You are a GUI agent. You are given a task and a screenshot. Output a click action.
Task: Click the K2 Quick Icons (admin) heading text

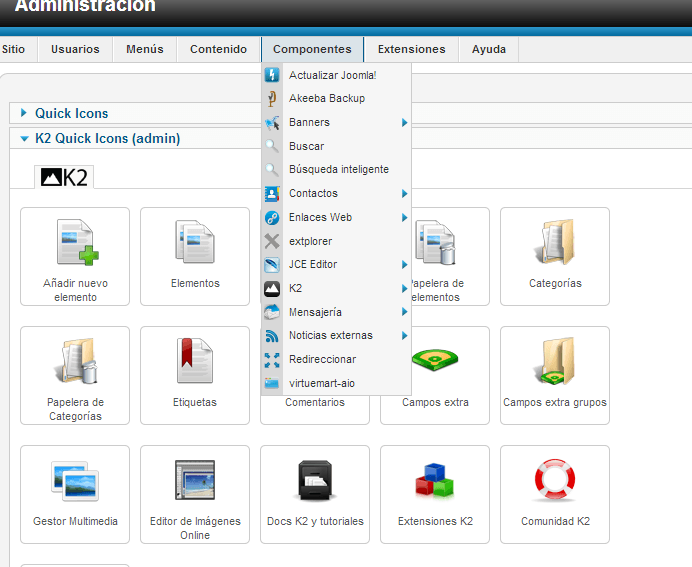(x=108, y=139)
